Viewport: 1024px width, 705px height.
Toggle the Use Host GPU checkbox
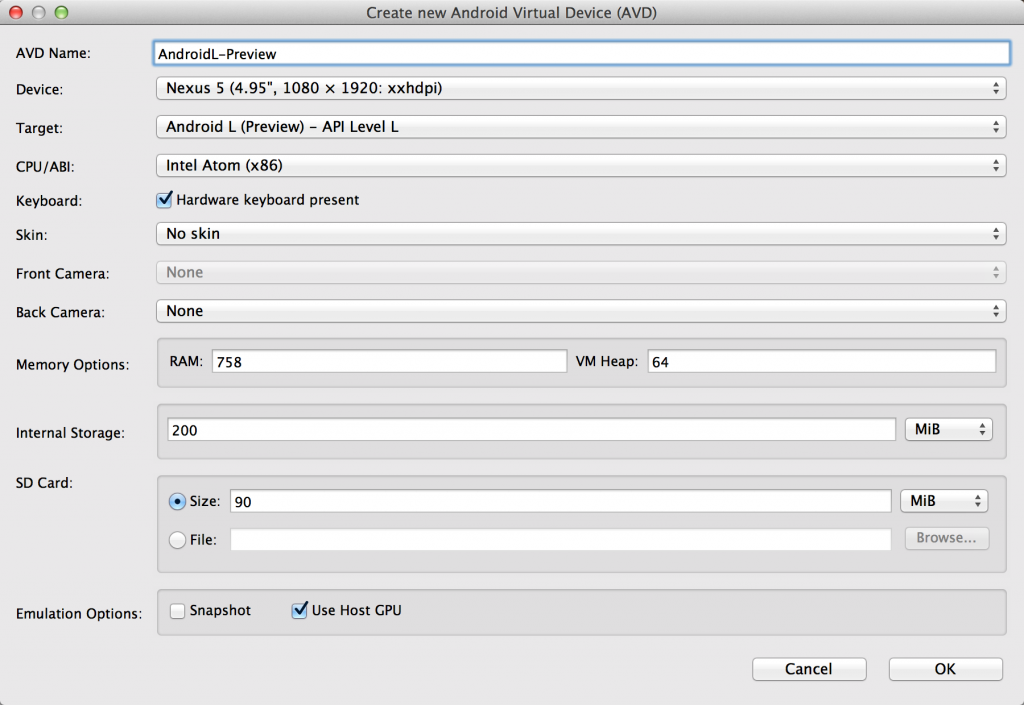[299, 610]
